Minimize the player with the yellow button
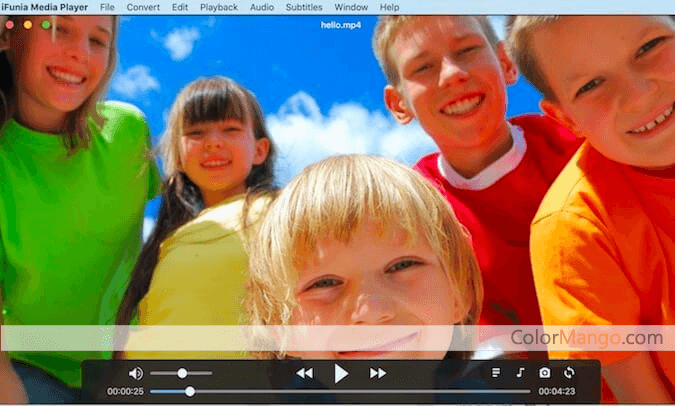 click(28, 25)
